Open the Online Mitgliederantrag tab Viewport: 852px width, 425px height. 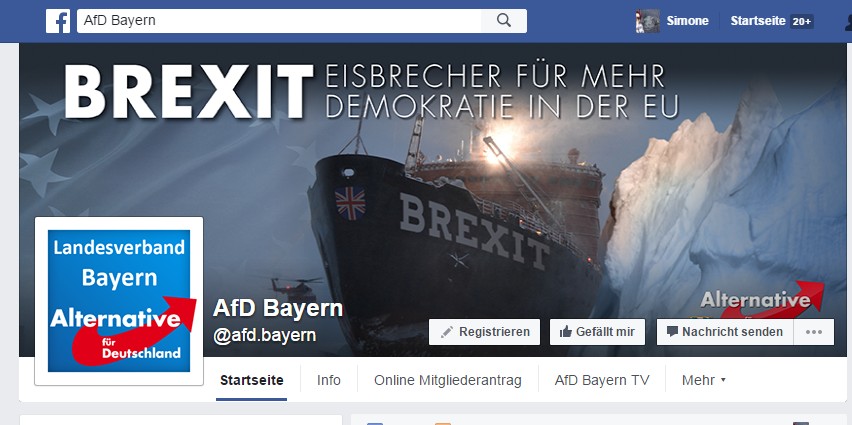coord(448,380)
